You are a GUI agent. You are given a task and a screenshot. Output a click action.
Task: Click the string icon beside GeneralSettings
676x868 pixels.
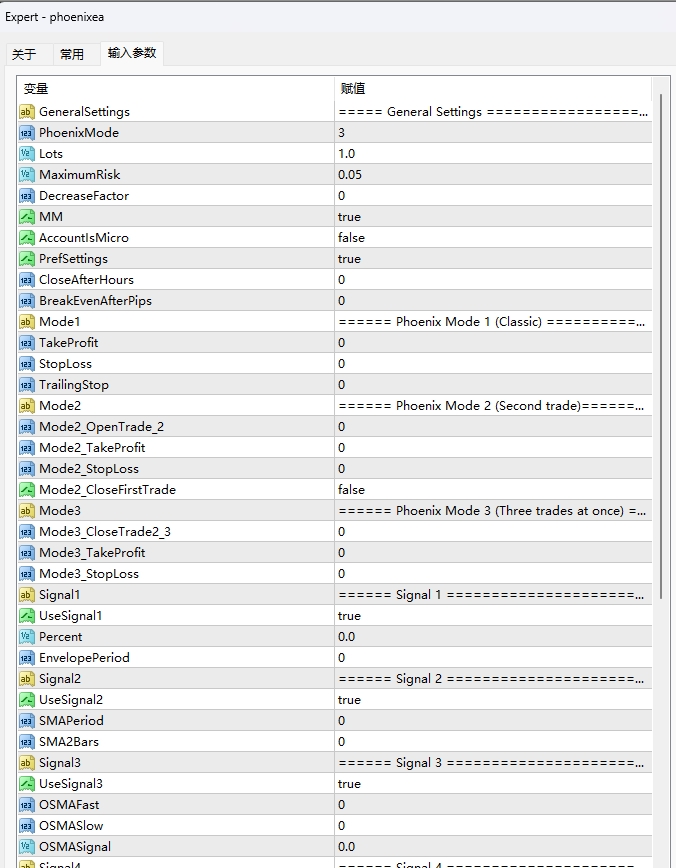pyautogui.click(x=27, y=112)
